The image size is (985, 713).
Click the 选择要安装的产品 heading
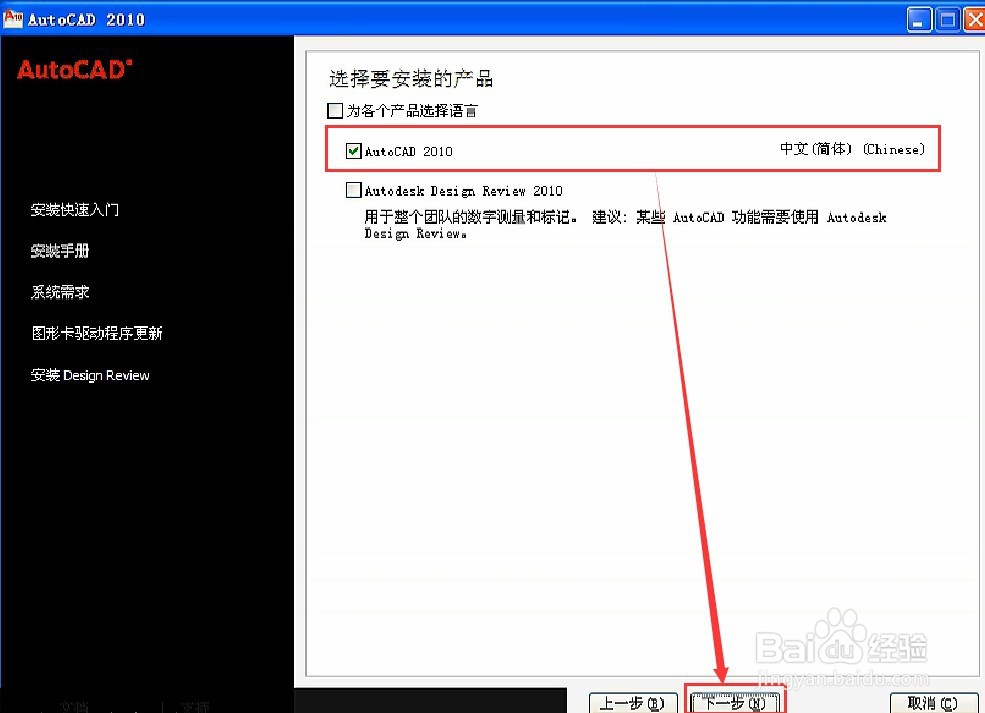(x=411, y=79)
